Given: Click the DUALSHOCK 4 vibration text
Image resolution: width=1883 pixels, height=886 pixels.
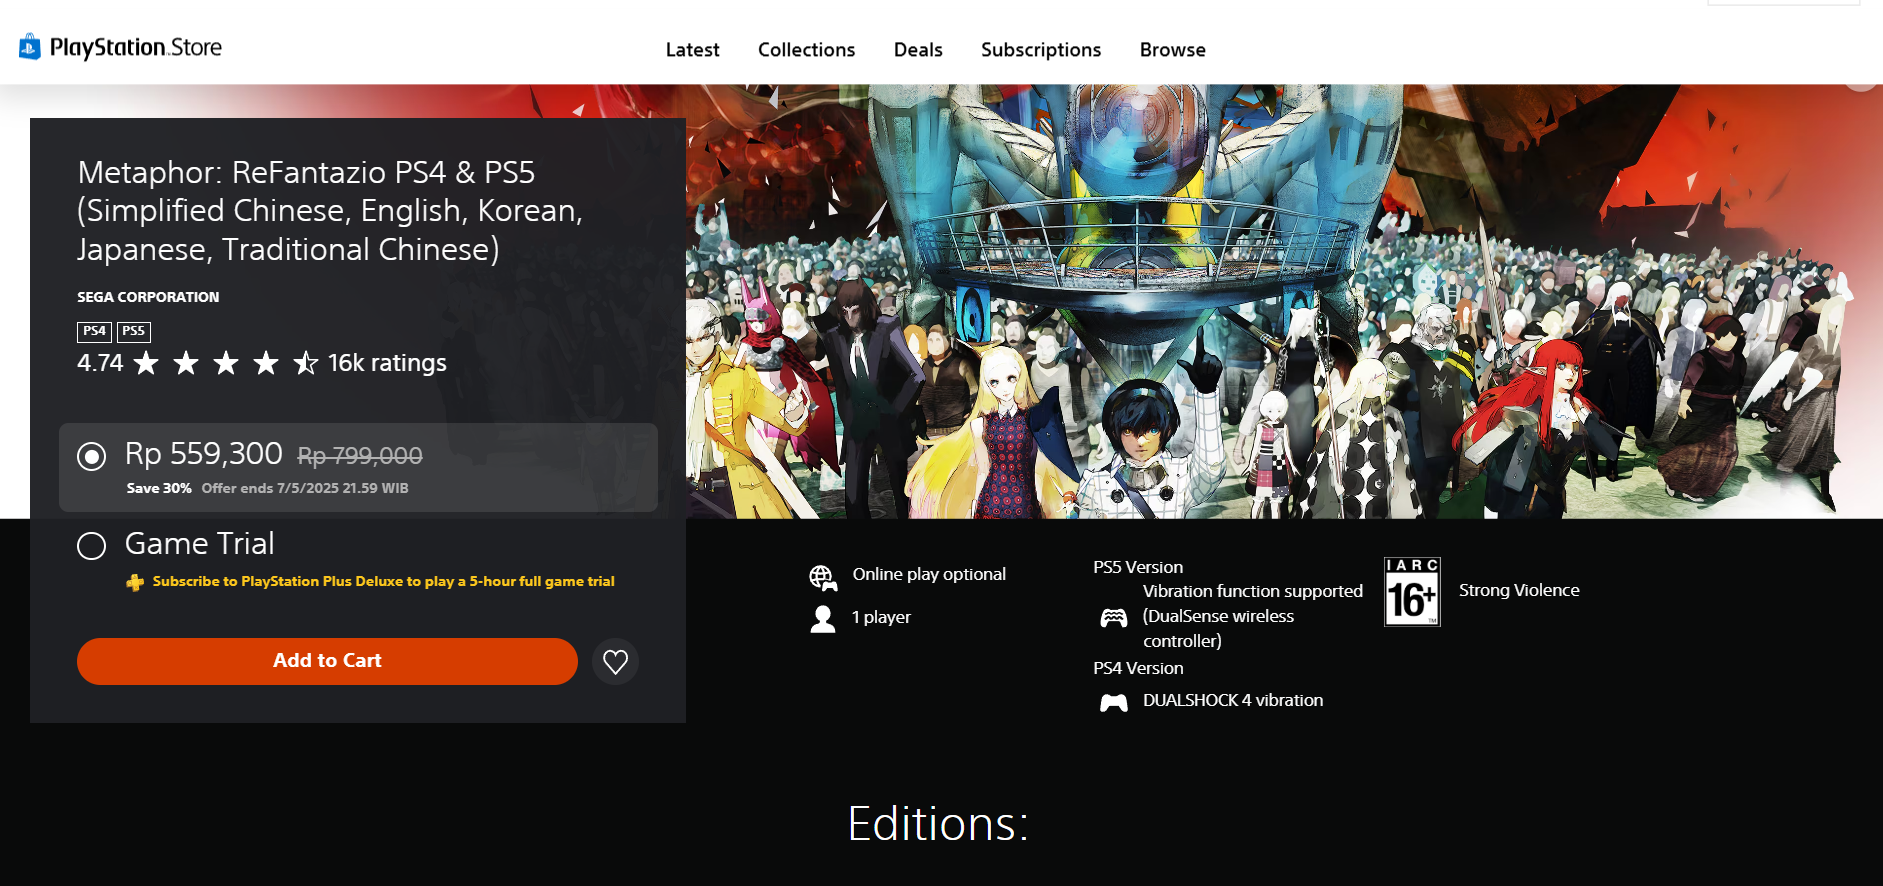Looking at the screenshot, I should point(1233,700).
